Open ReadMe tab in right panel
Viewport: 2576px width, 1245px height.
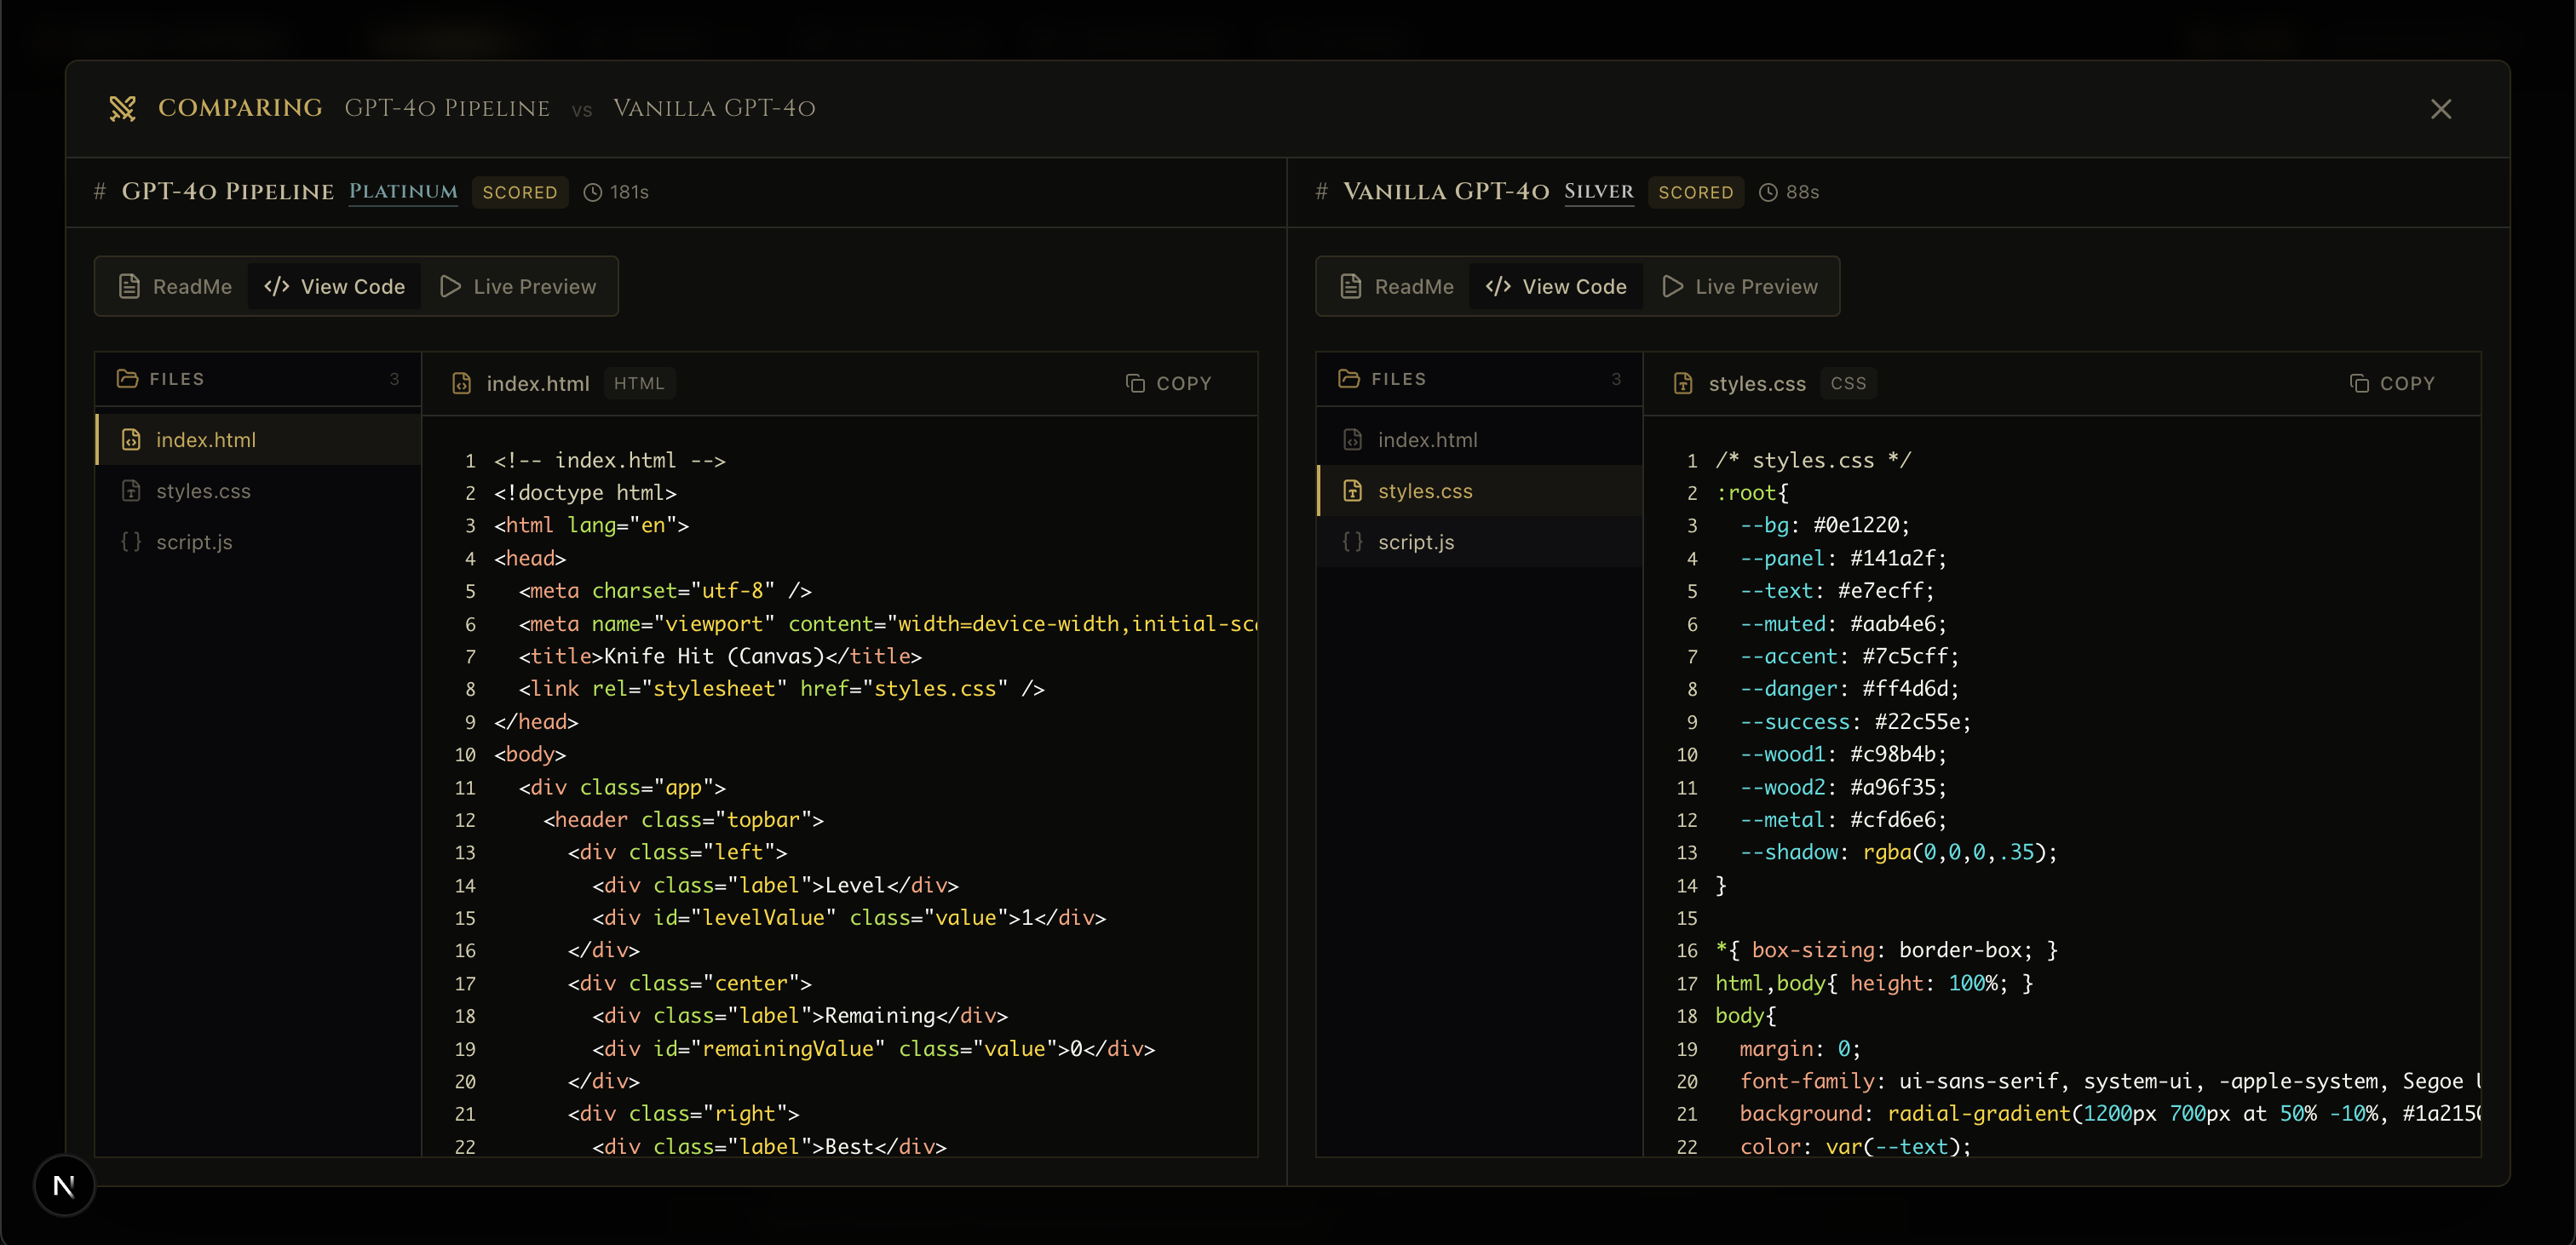coord(1397,287)
